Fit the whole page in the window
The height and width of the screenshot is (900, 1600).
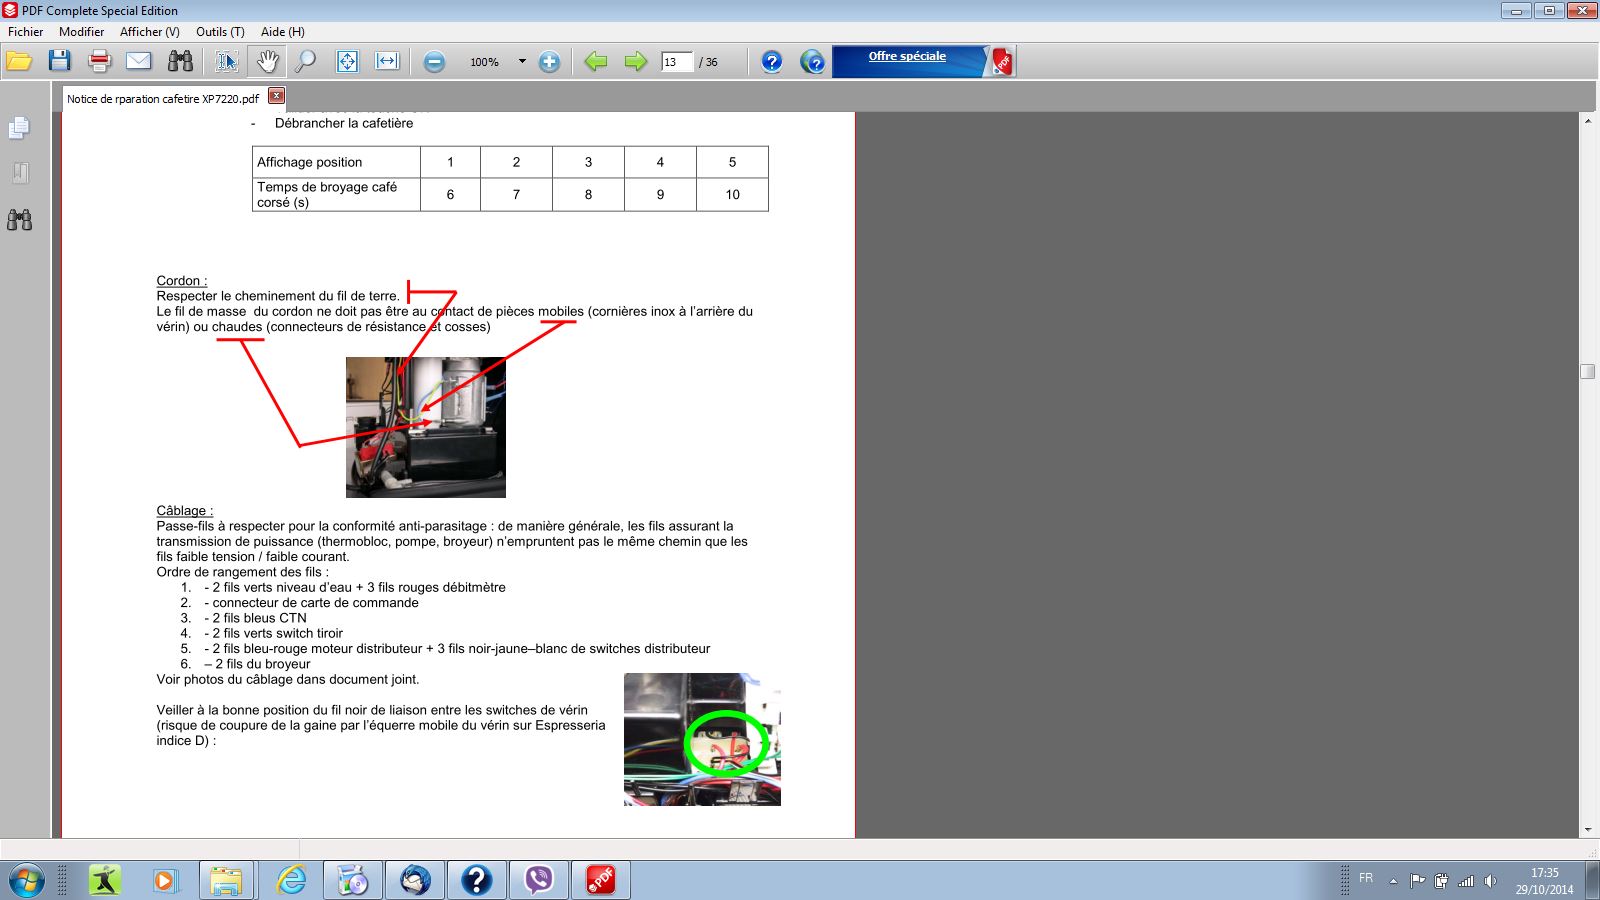347,62
